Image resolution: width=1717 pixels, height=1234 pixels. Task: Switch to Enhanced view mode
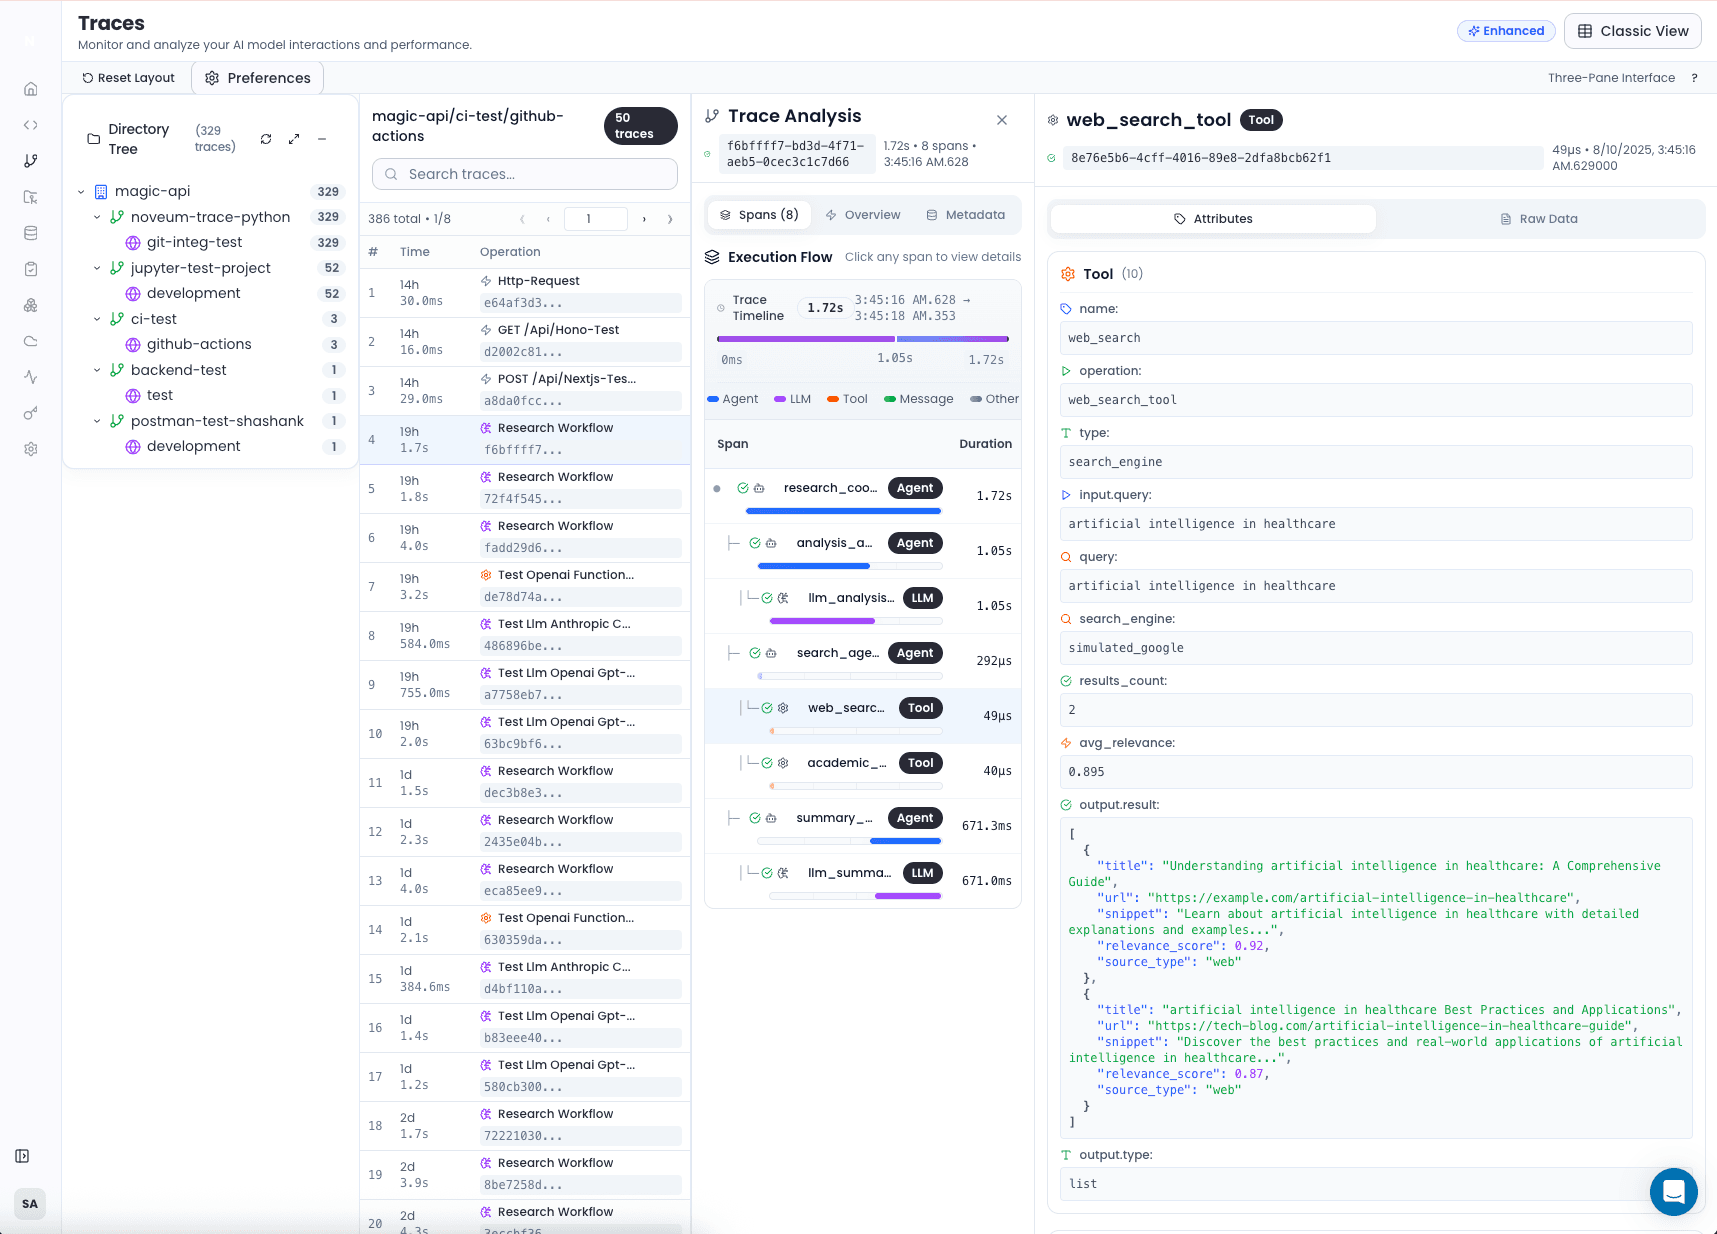[1506, 31]
